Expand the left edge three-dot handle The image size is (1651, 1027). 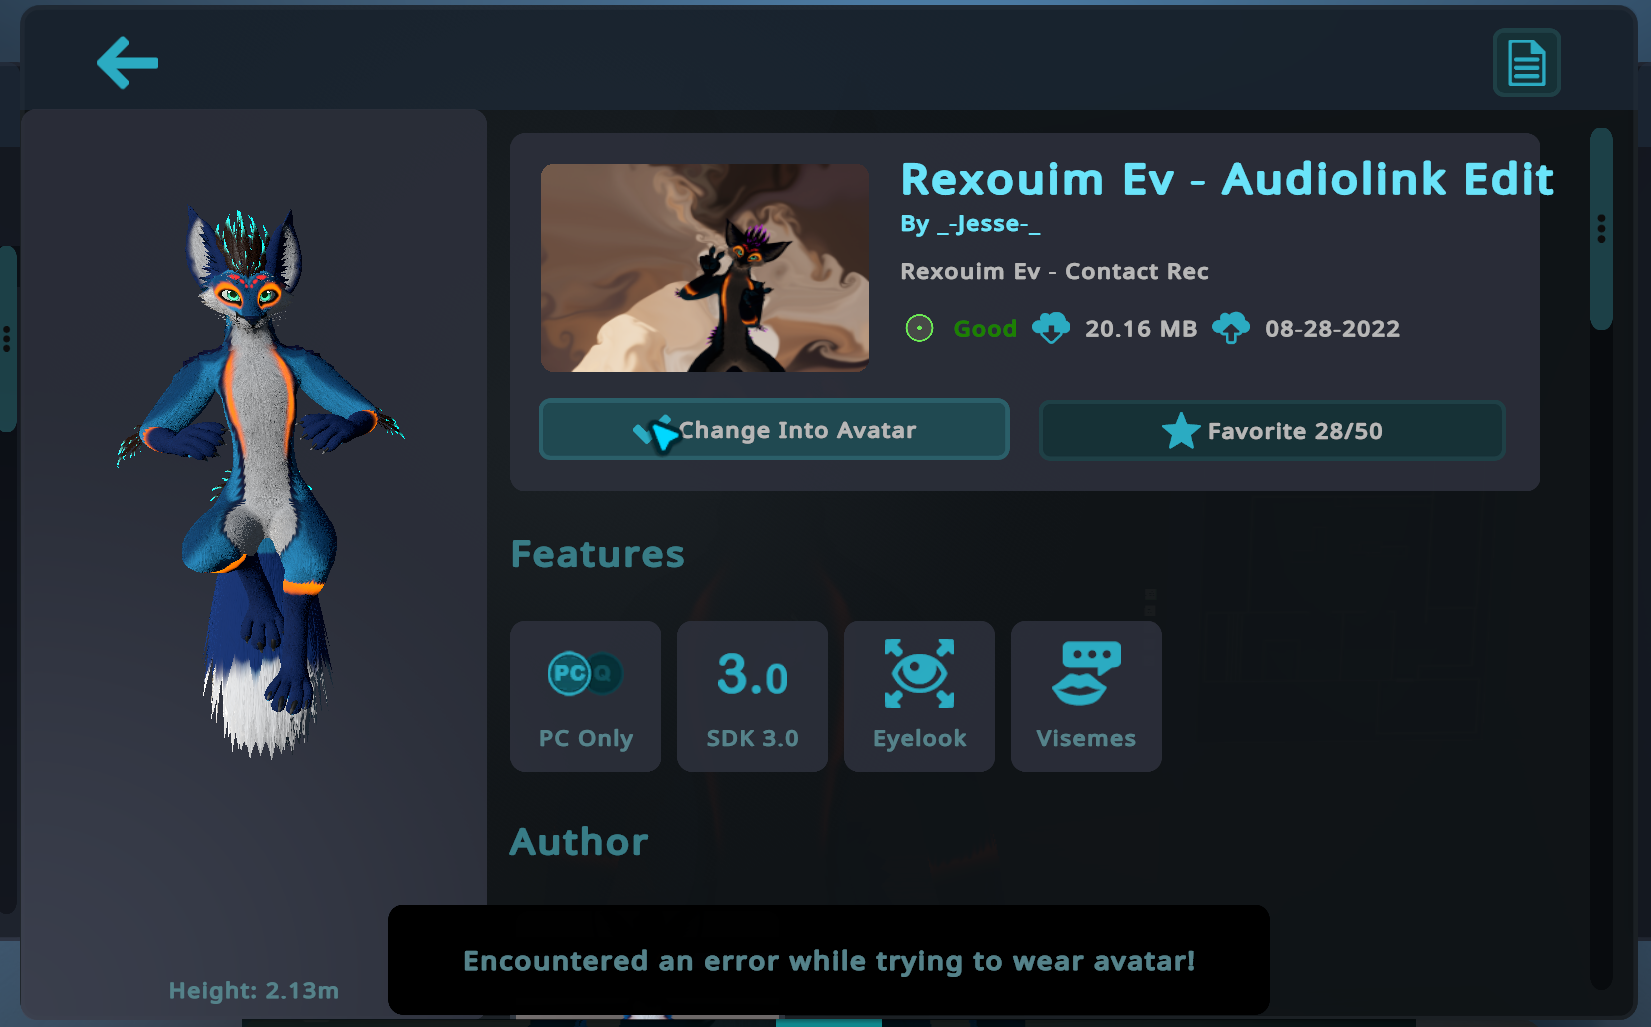click(7, 339)
